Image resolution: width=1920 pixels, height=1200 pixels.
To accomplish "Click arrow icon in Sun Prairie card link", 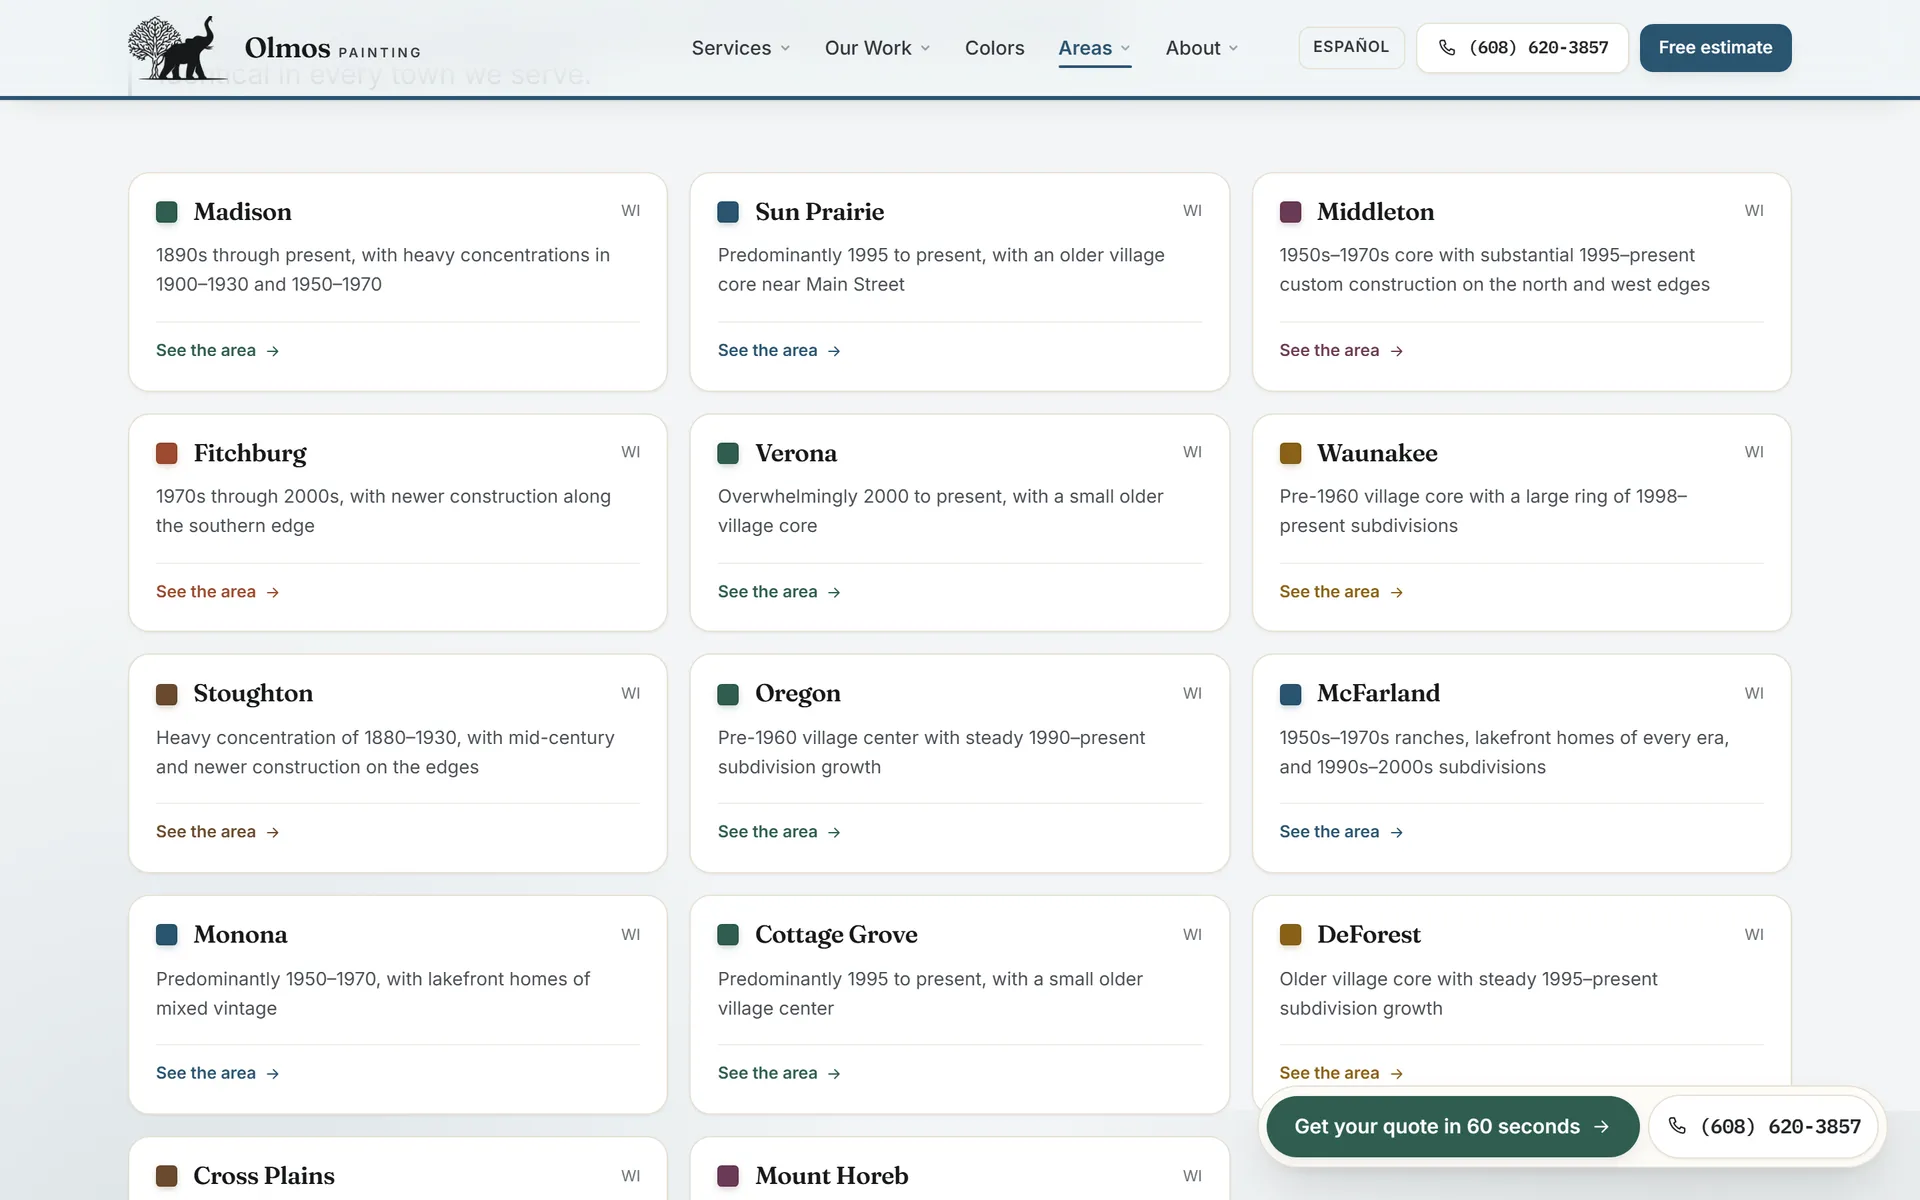I will tap(834, 351).
